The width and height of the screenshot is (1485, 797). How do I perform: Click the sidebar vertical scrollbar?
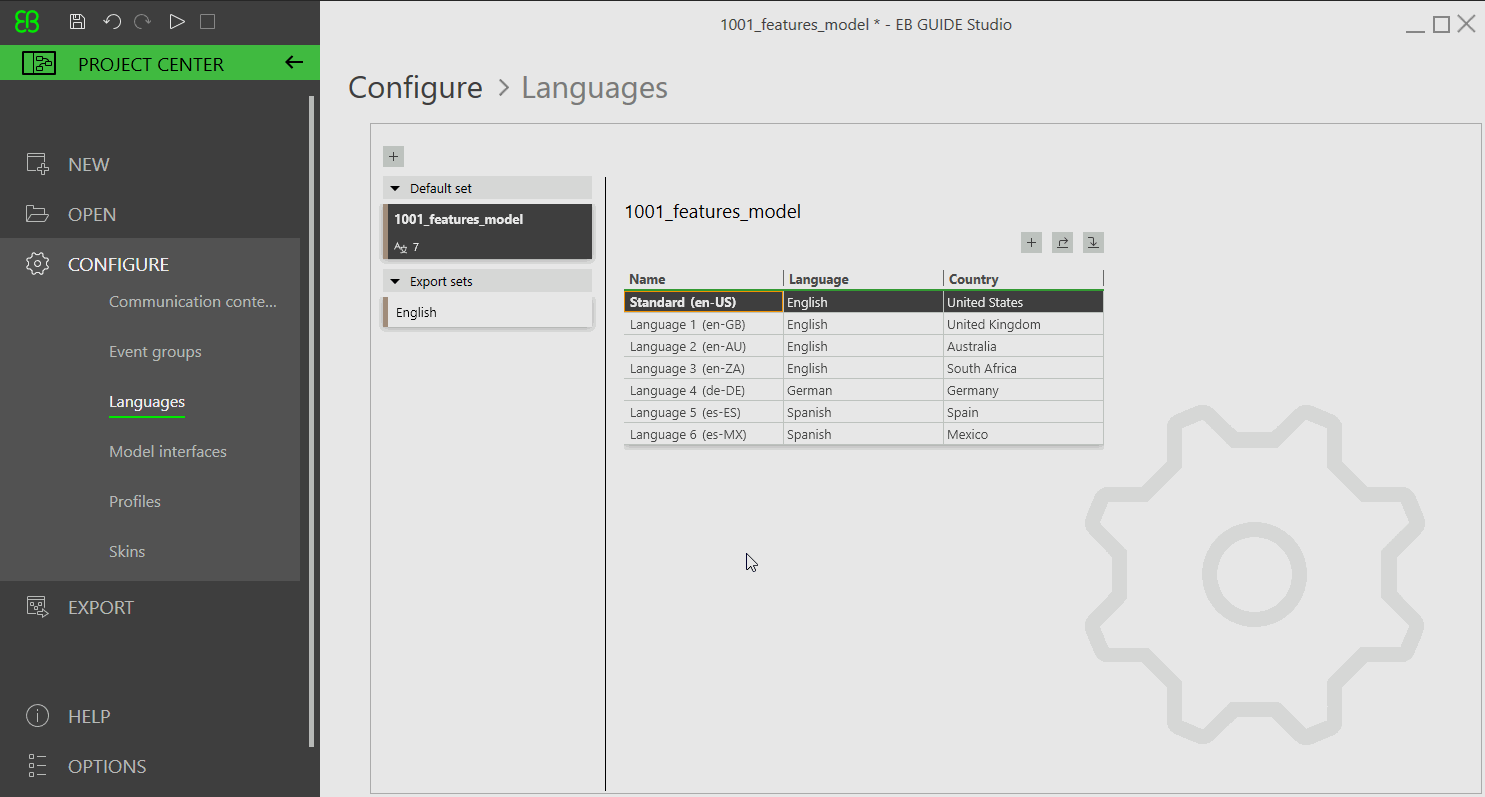[x=311, y=420]
